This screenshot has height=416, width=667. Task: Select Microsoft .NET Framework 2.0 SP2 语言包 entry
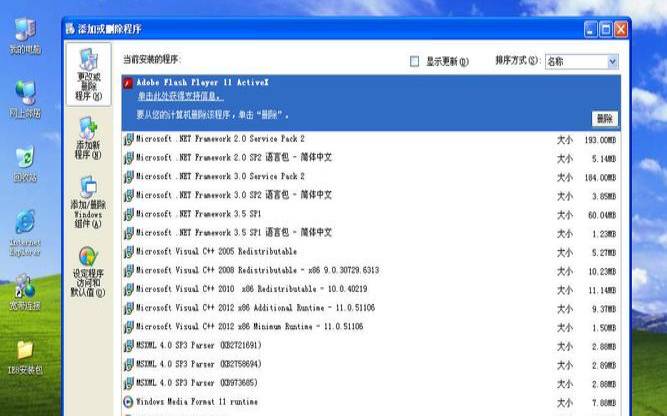pos(371,158)
